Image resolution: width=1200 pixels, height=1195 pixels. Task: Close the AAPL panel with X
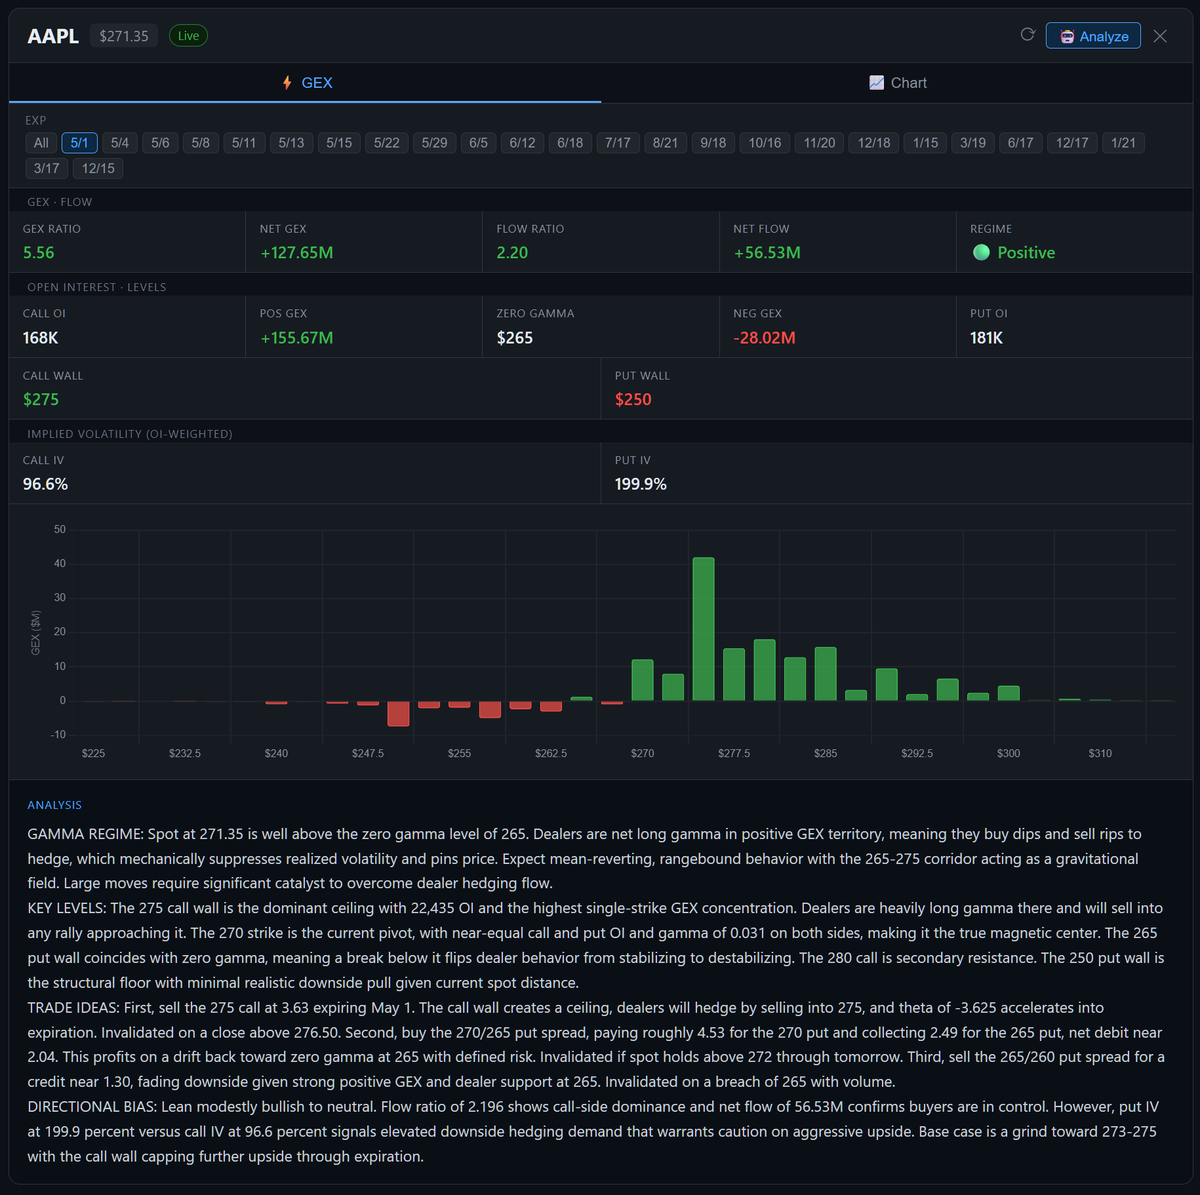(x=1160, y=36)
